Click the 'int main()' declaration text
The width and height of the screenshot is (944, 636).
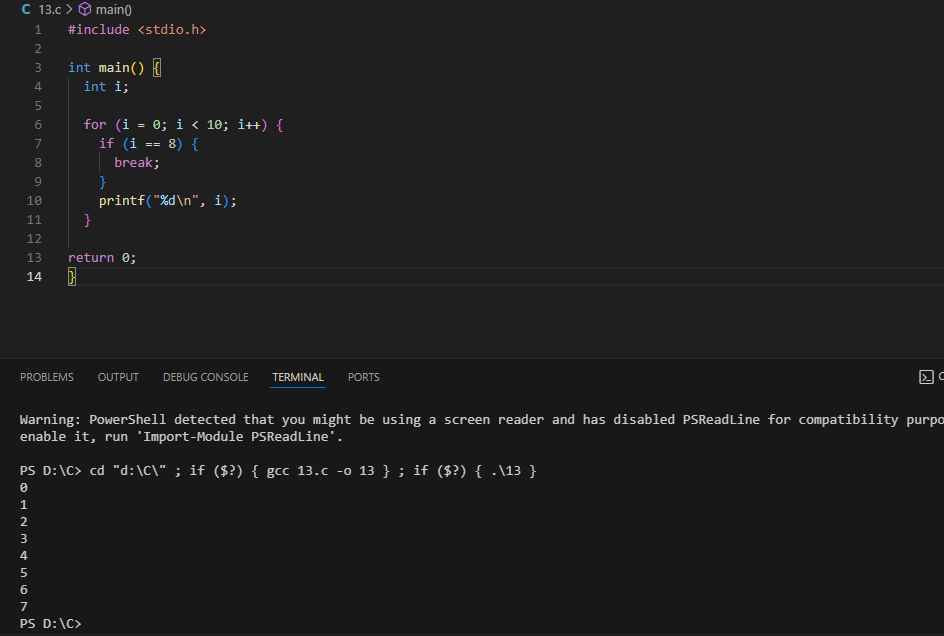click(107, 67)
